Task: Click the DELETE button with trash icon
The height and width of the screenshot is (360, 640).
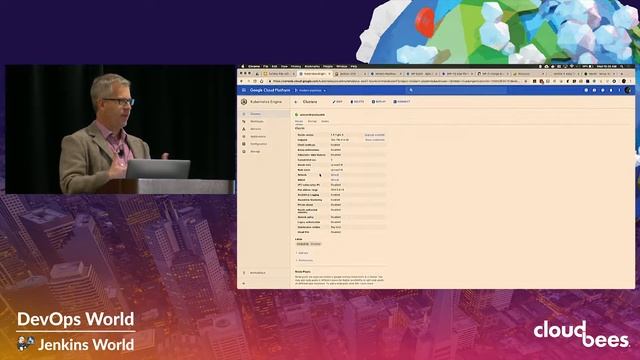Action: coord(357,102)
